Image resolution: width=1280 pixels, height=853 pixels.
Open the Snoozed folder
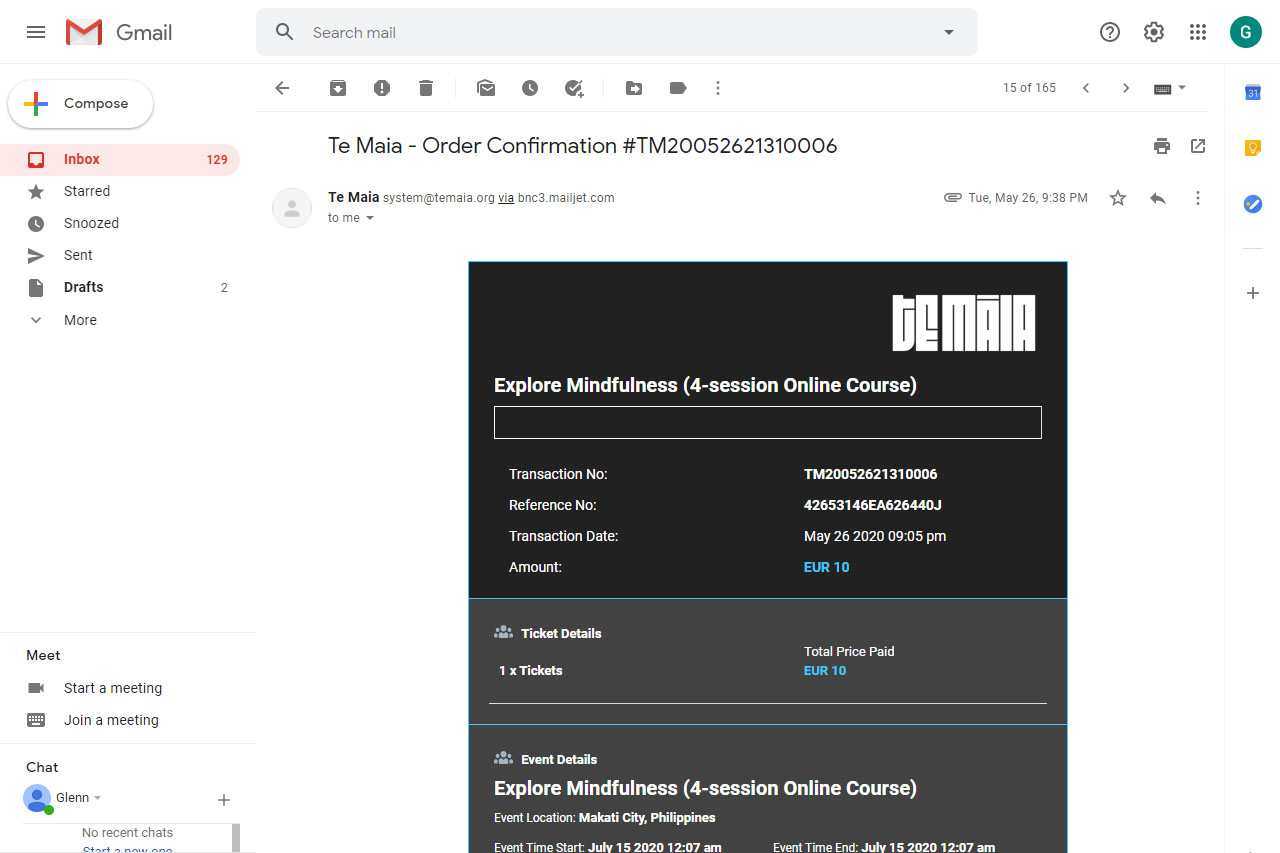tap(120, 223)
